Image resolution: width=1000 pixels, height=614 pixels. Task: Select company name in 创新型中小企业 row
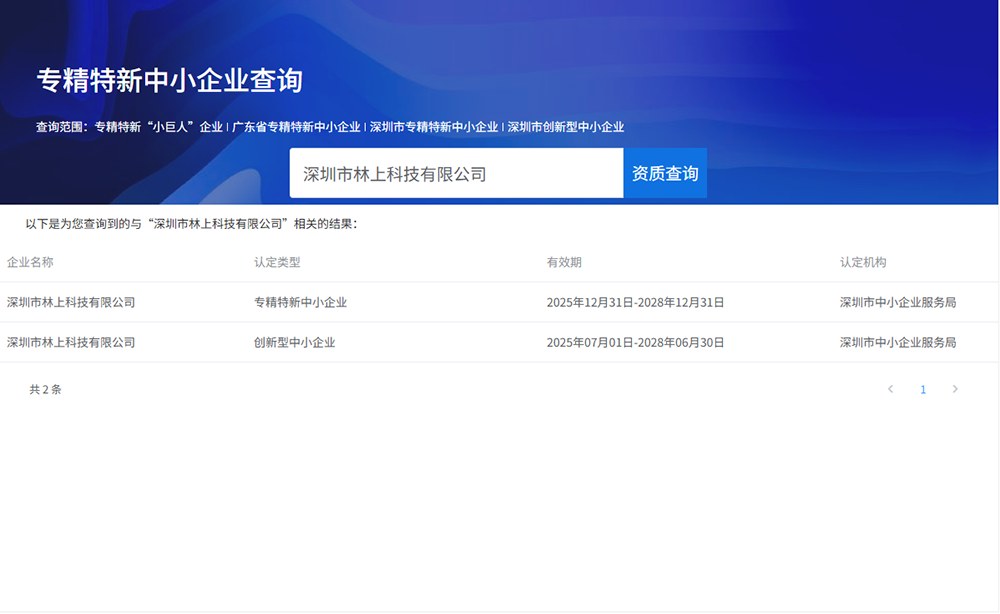(71, 342)
